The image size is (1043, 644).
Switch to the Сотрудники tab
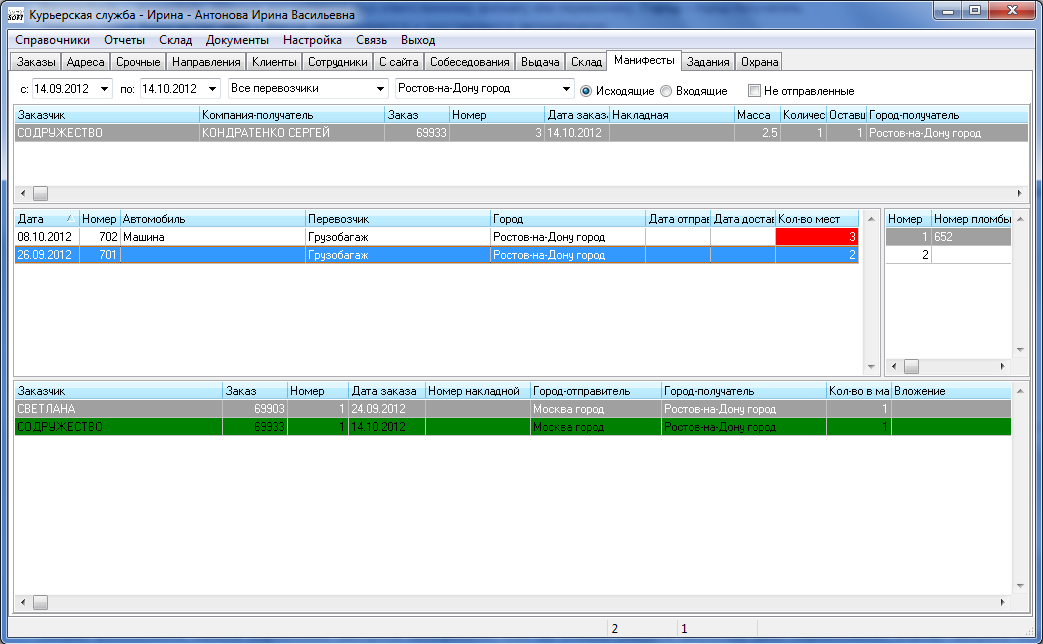pos(338,62)
